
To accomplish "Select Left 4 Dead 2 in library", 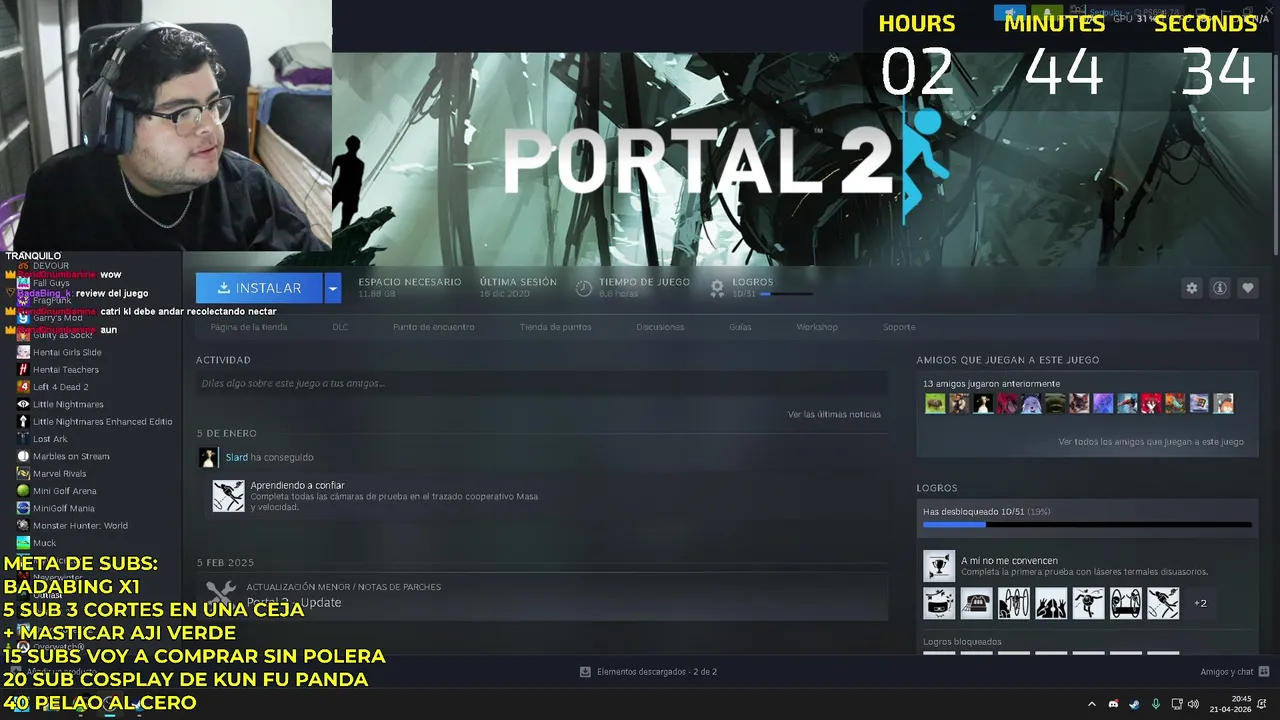I will 60,387.
